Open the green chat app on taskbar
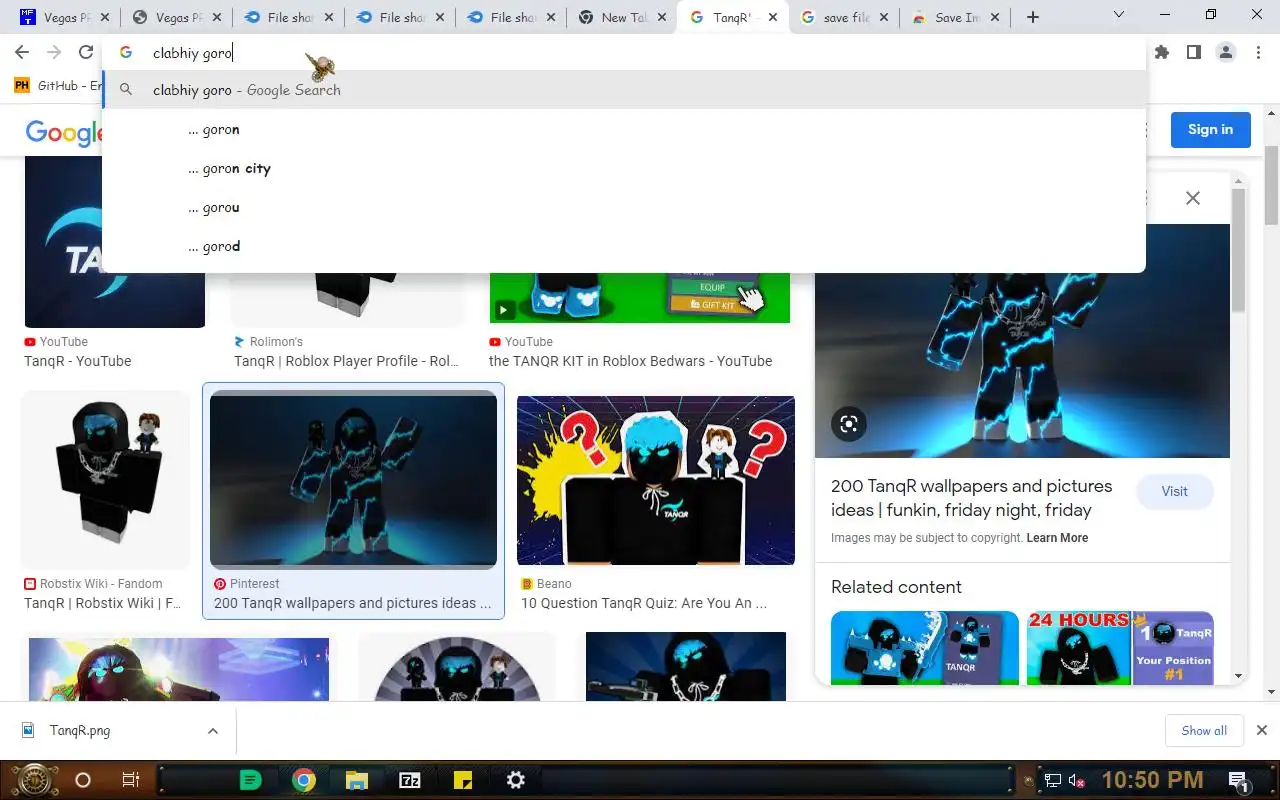Image resolution: width=1280 pixels, height=800 pixels. 251,780
